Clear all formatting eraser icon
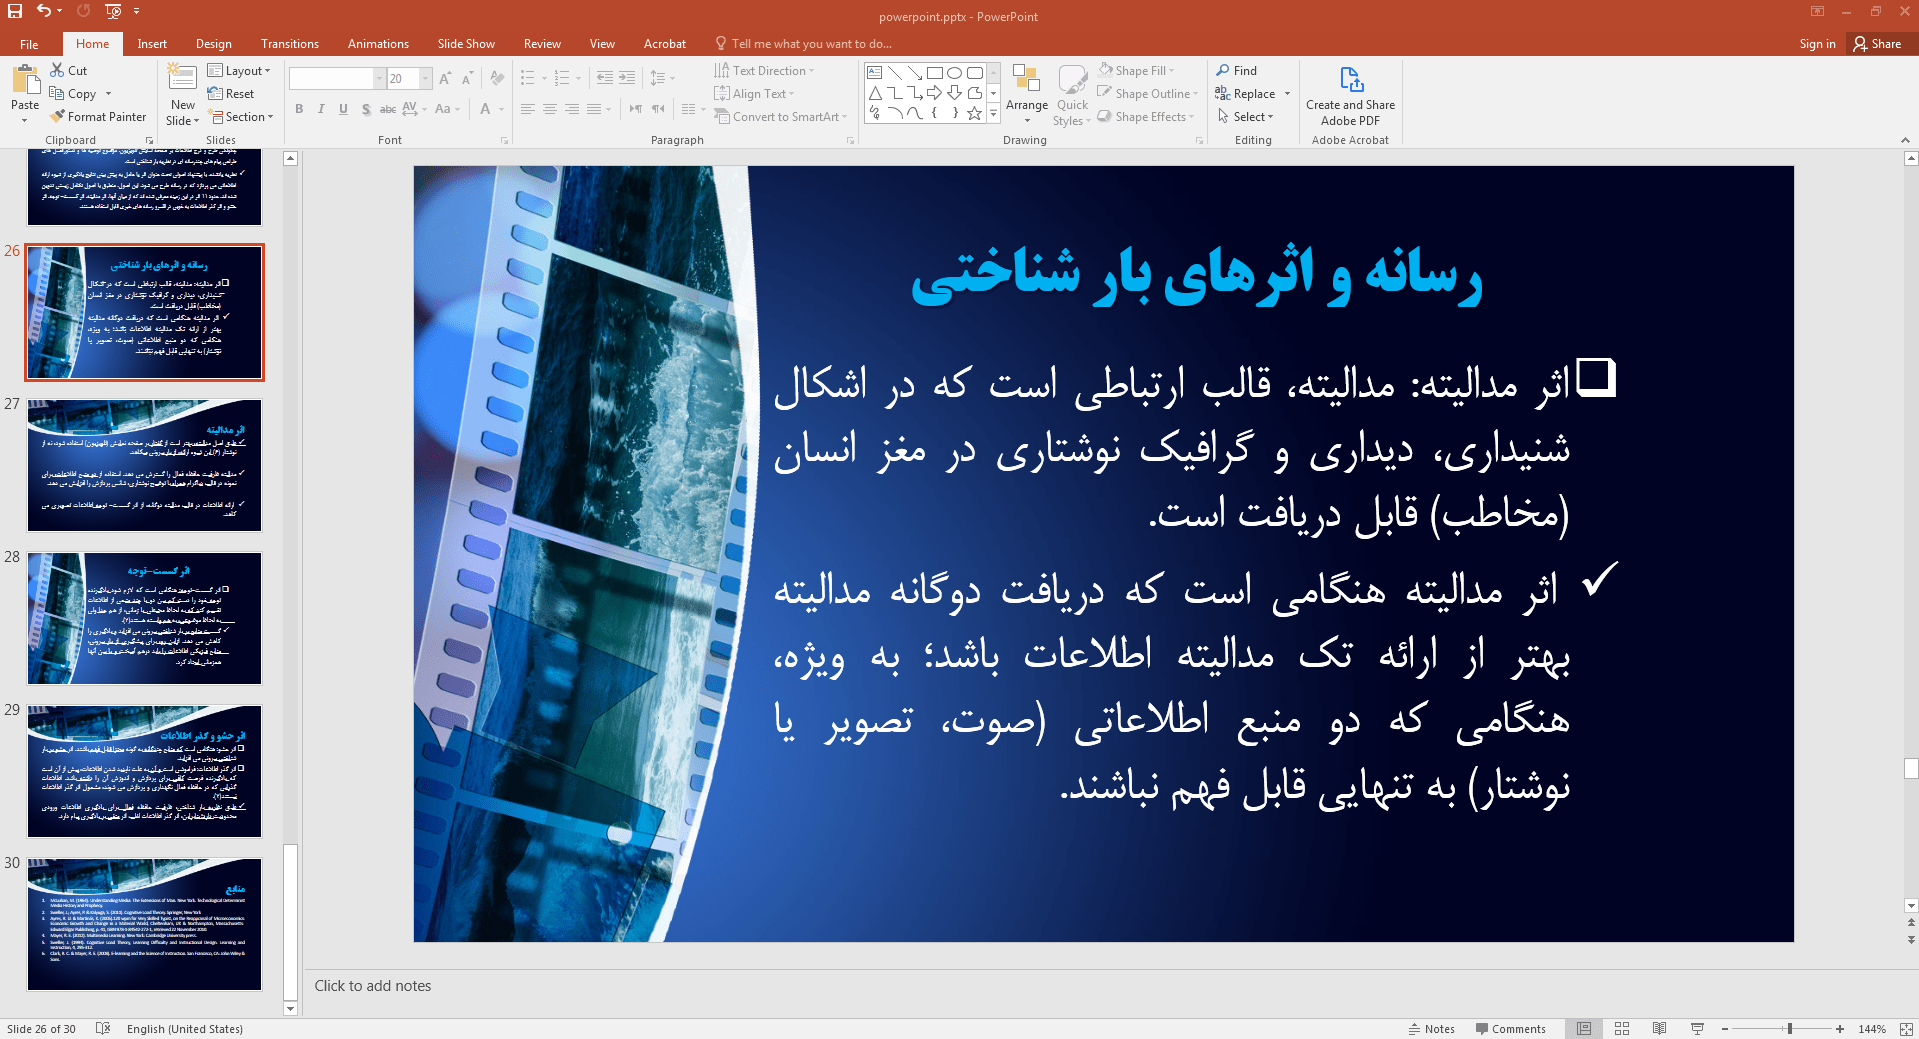The width and height of the screenshot is (1919, 1039). [497, 78]
